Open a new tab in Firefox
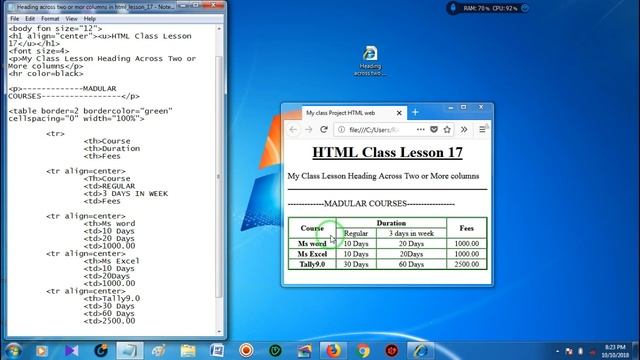The height and width of the screenshot is (360, 640). 415,112
